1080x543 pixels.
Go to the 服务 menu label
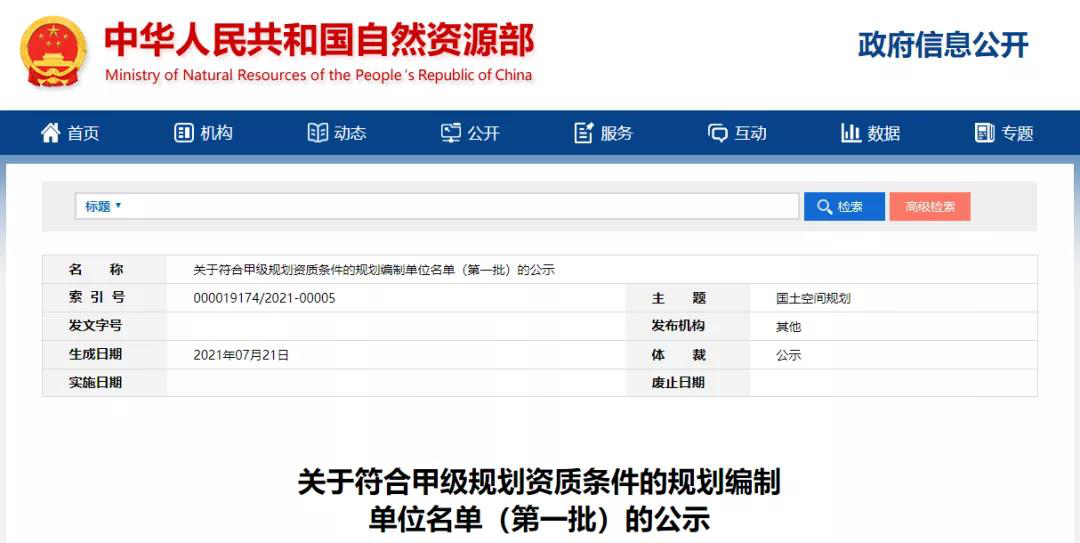coord(617,133)
